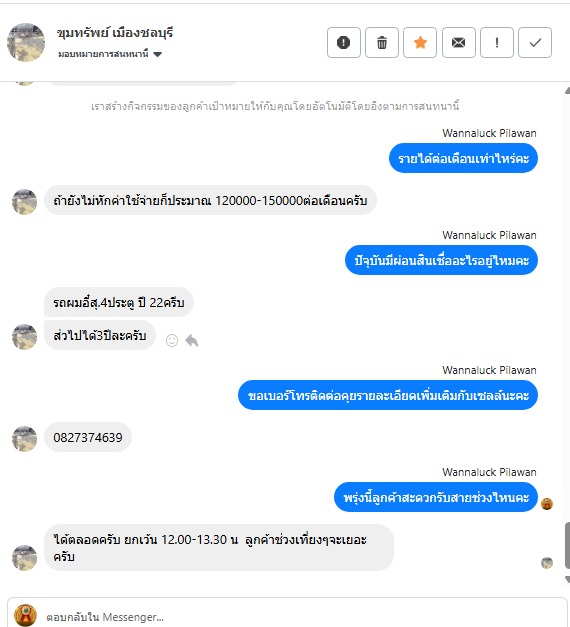Image resolution: width=570 pixels, height=627 pixels.
Task: Add emoji reaction to ส่งไปได้3ปีละครับ message
Action: [172, 340]
